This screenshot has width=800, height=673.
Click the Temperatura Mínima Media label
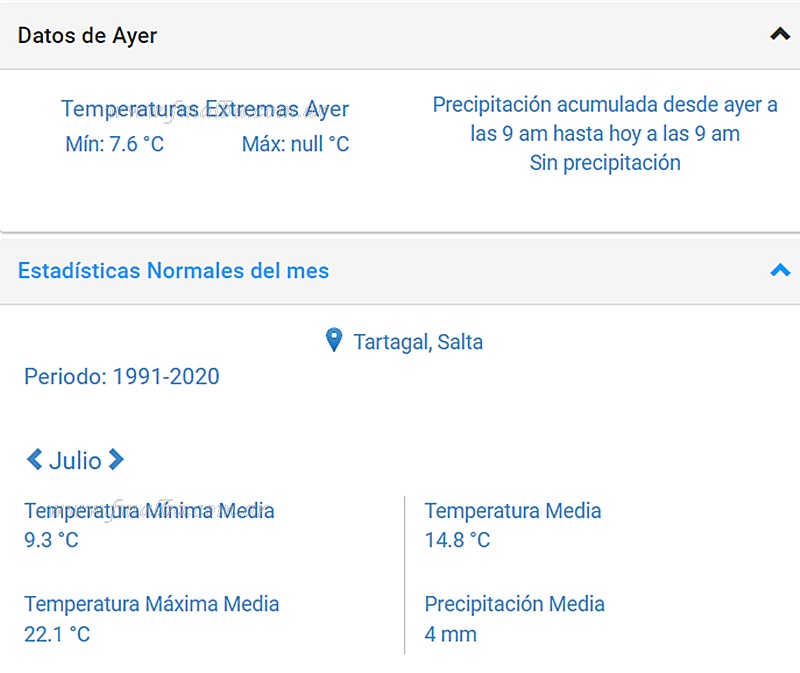tap(149, 511)
